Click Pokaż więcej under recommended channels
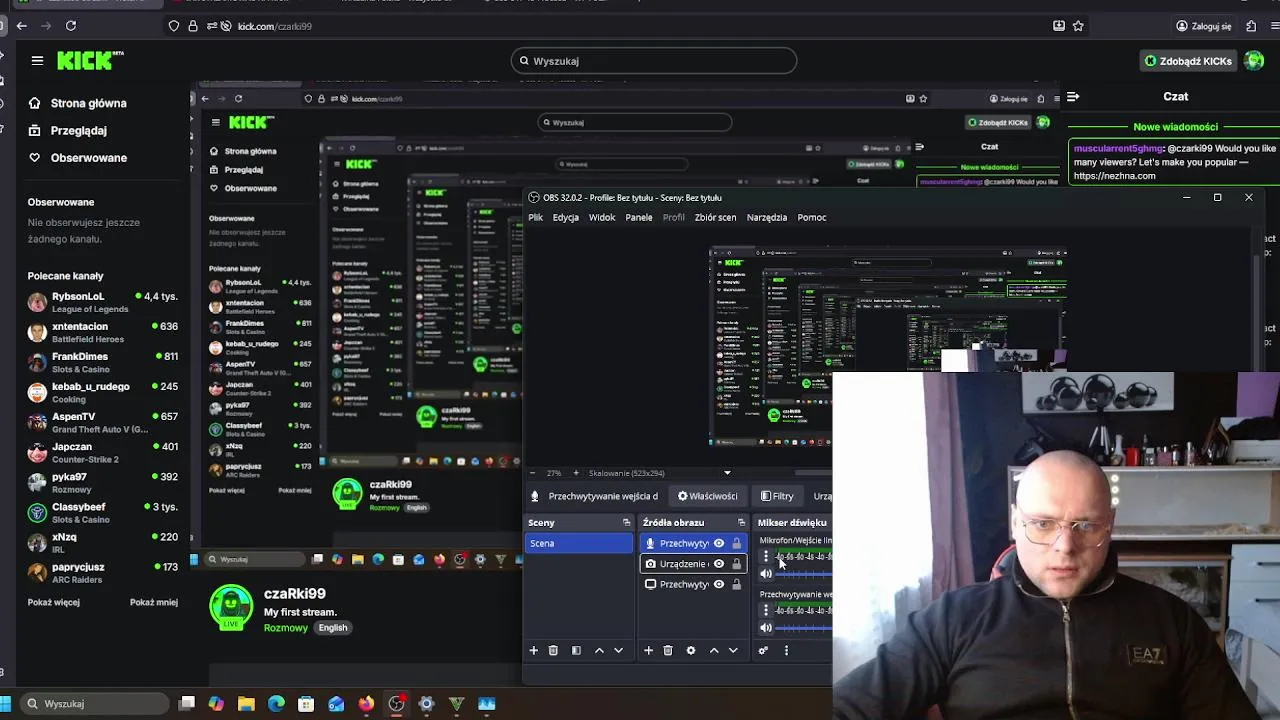Screen dimensions: 1280x720 pos(53,602)
